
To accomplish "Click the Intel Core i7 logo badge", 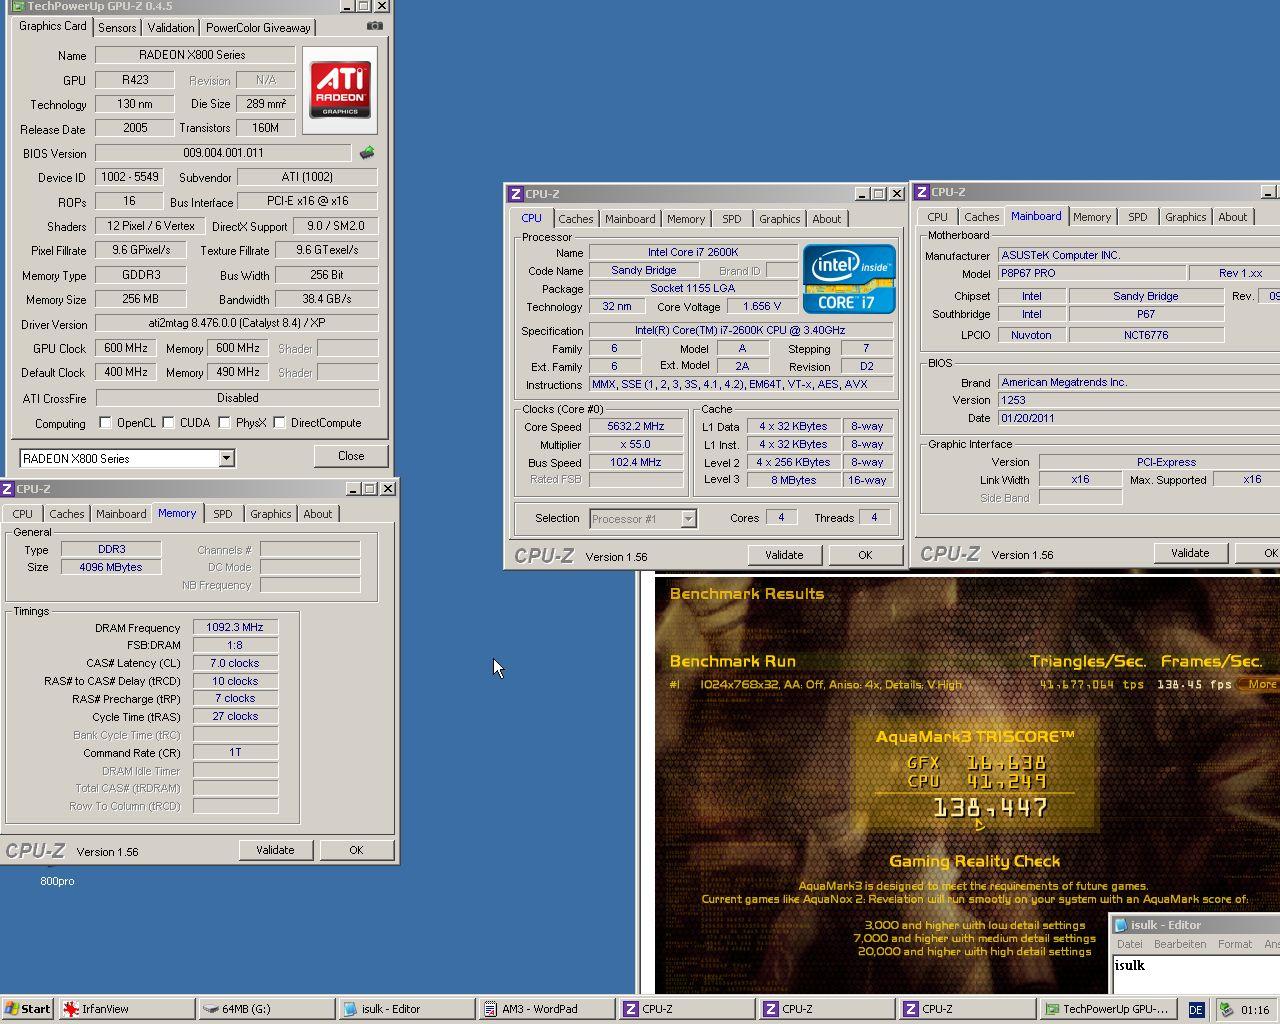I will pyautogui.click(x=849, y=279).
